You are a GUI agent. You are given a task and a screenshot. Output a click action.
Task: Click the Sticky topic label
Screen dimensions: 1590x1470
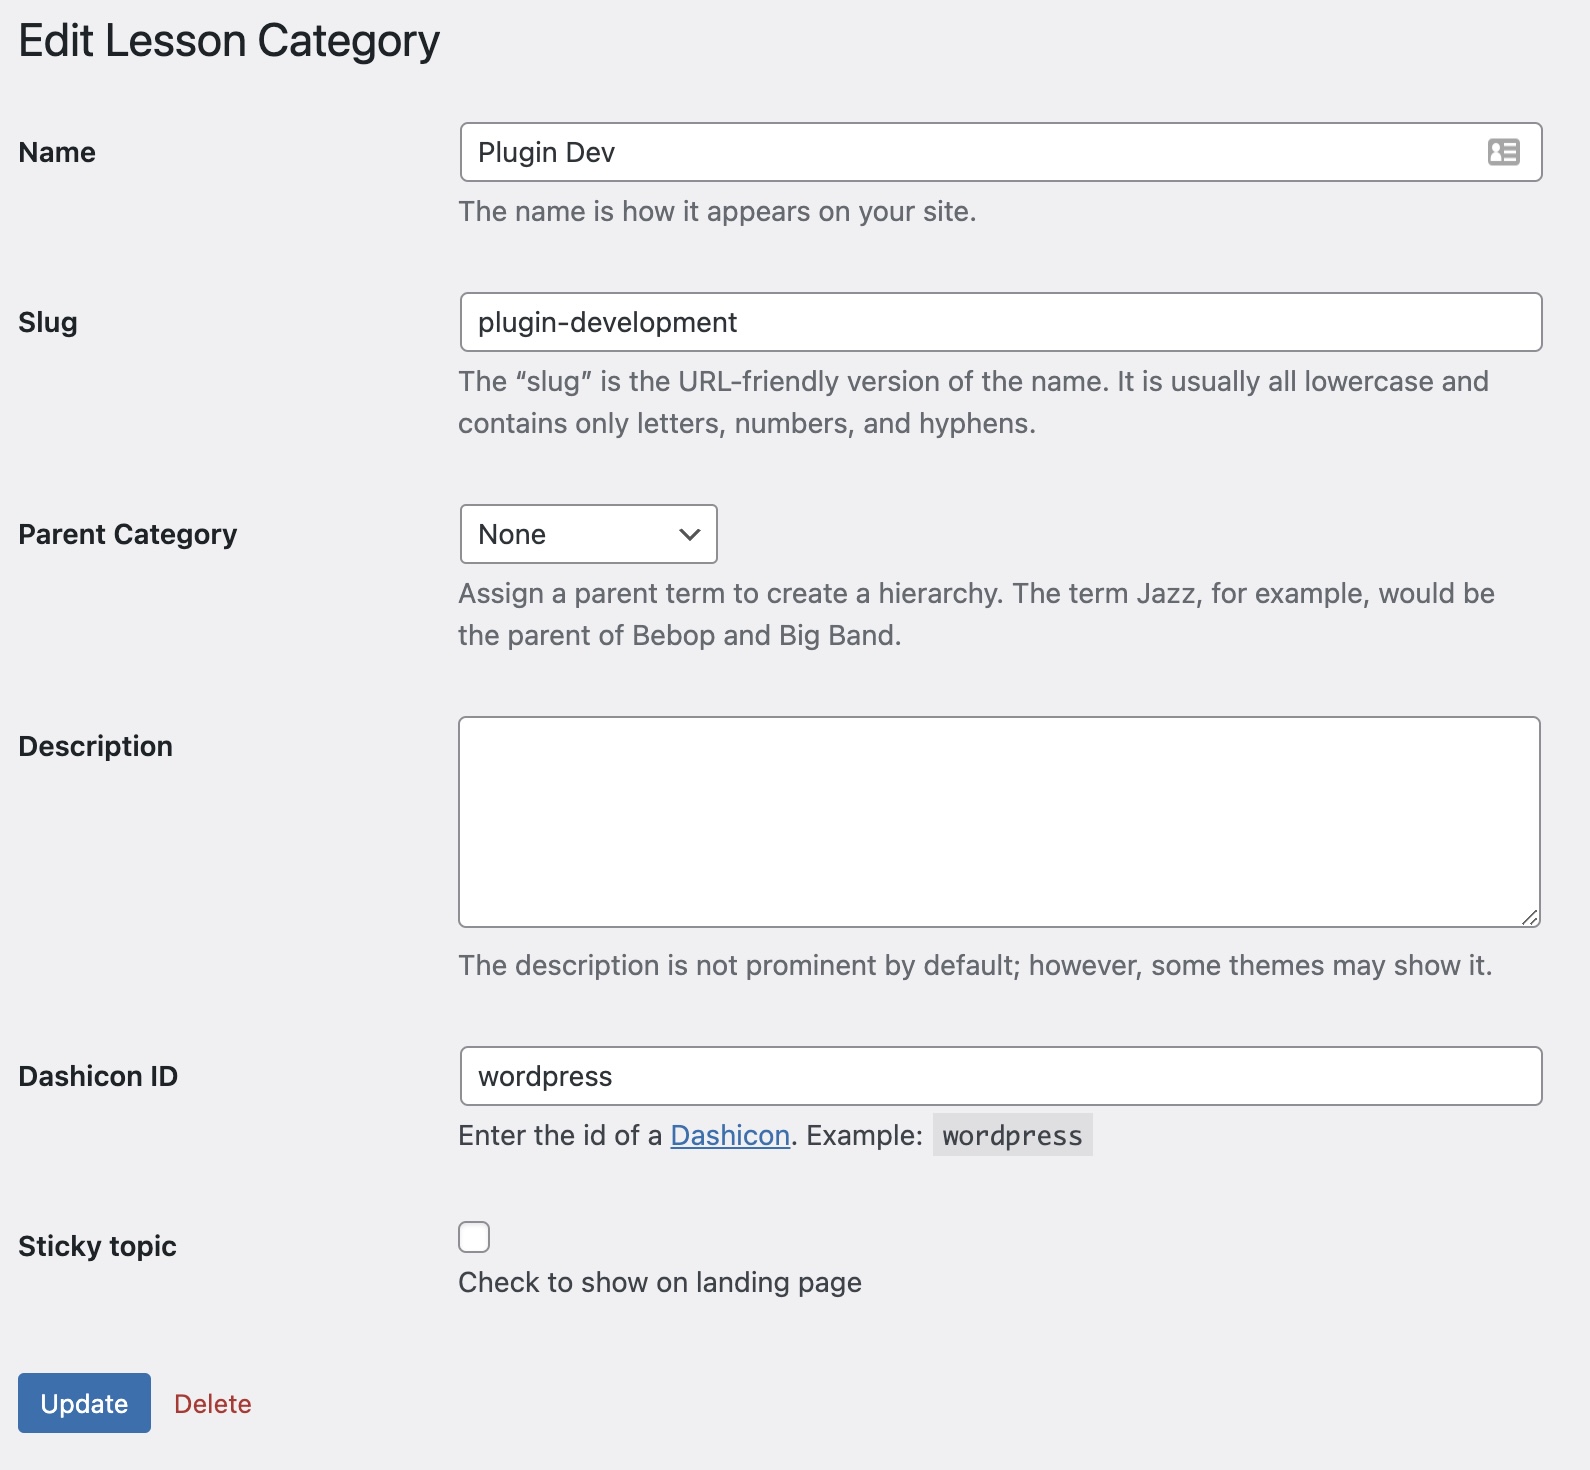click(x=97, y=1246)
